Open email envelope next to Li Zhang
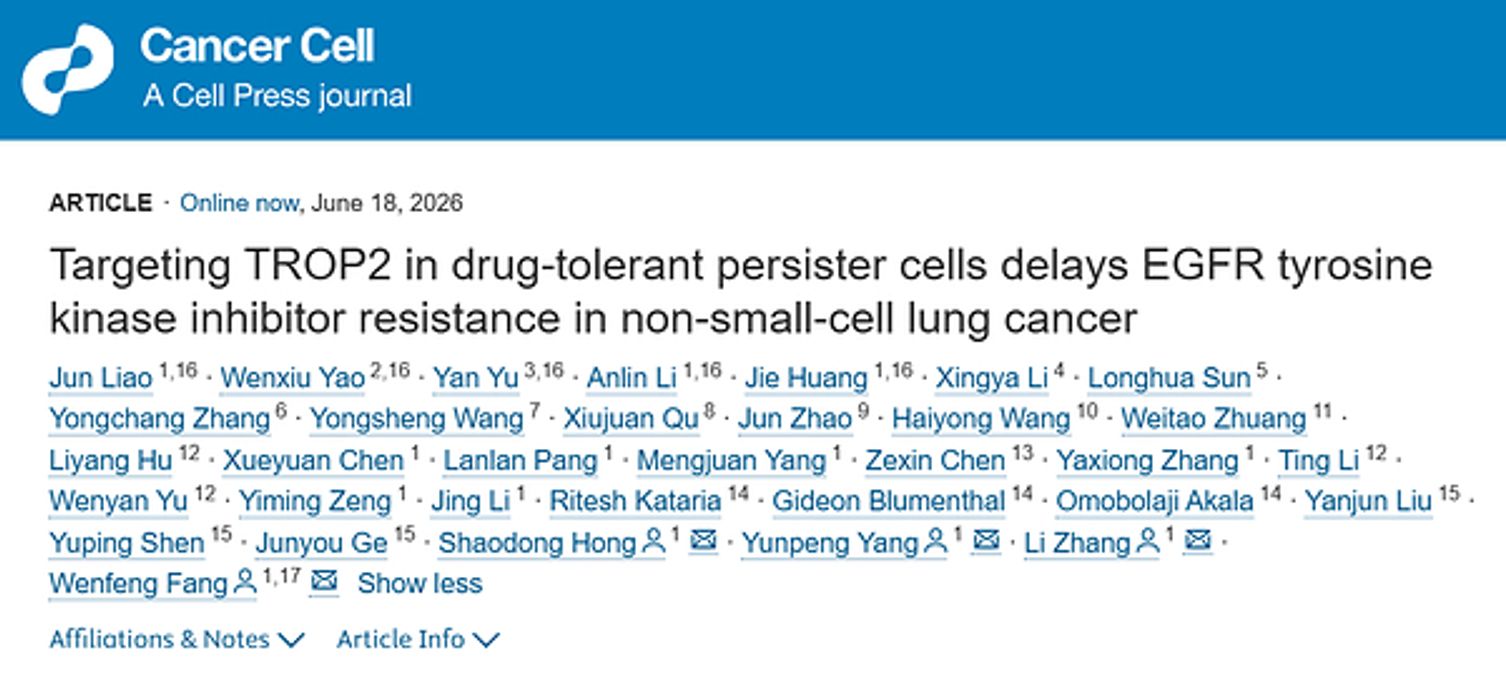Image resolution: width=1506 pixels, height=675 pixels. (x=1198, y=541)
